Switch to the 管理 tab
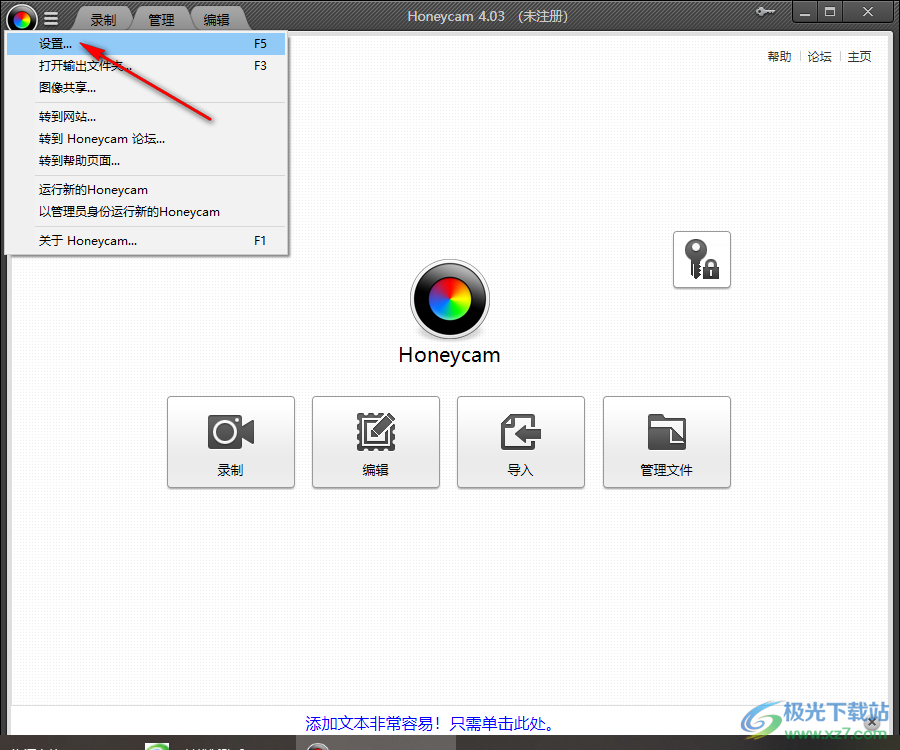The width and height of the screenshot is (900, 750). click(x=161, y=20)
